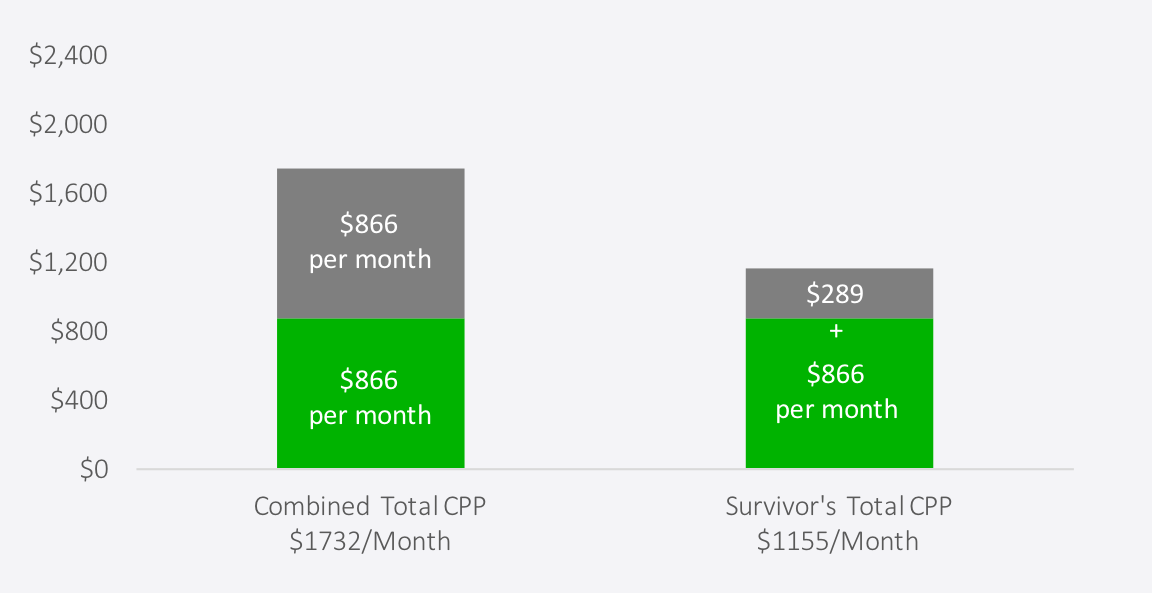Click the $1155/Month text under Survivor's bar
1152x593 pixels.
tap(838, 542)
